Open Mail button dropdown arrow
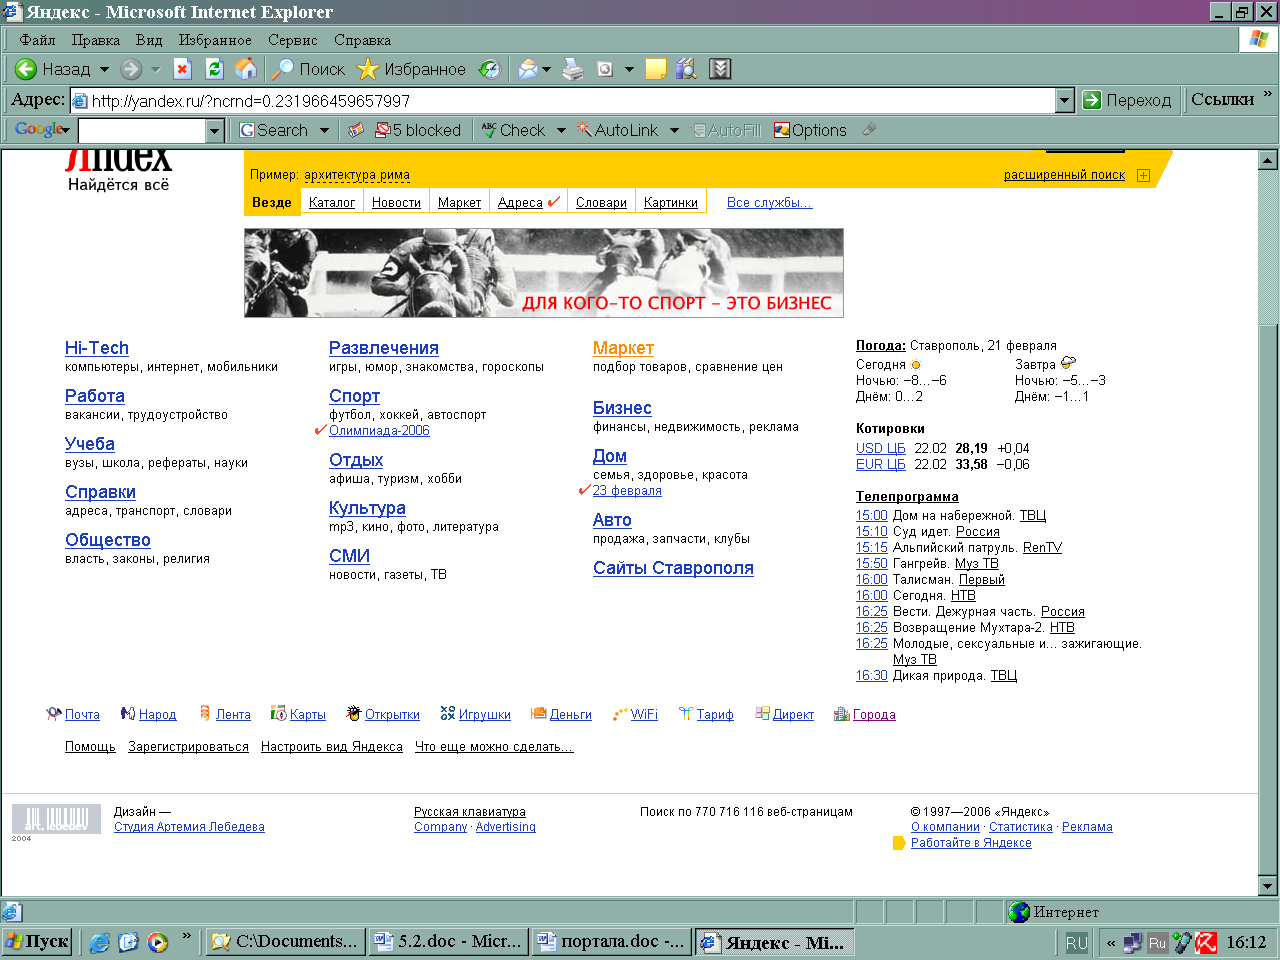Image resolution: width=1280 pixels, height=960 pixels. click(x=546, y=69)
